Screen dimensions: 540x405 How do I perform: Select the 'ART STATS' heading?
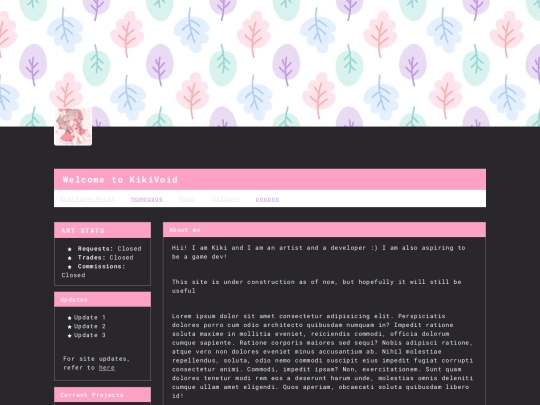(x=83, y=230)
